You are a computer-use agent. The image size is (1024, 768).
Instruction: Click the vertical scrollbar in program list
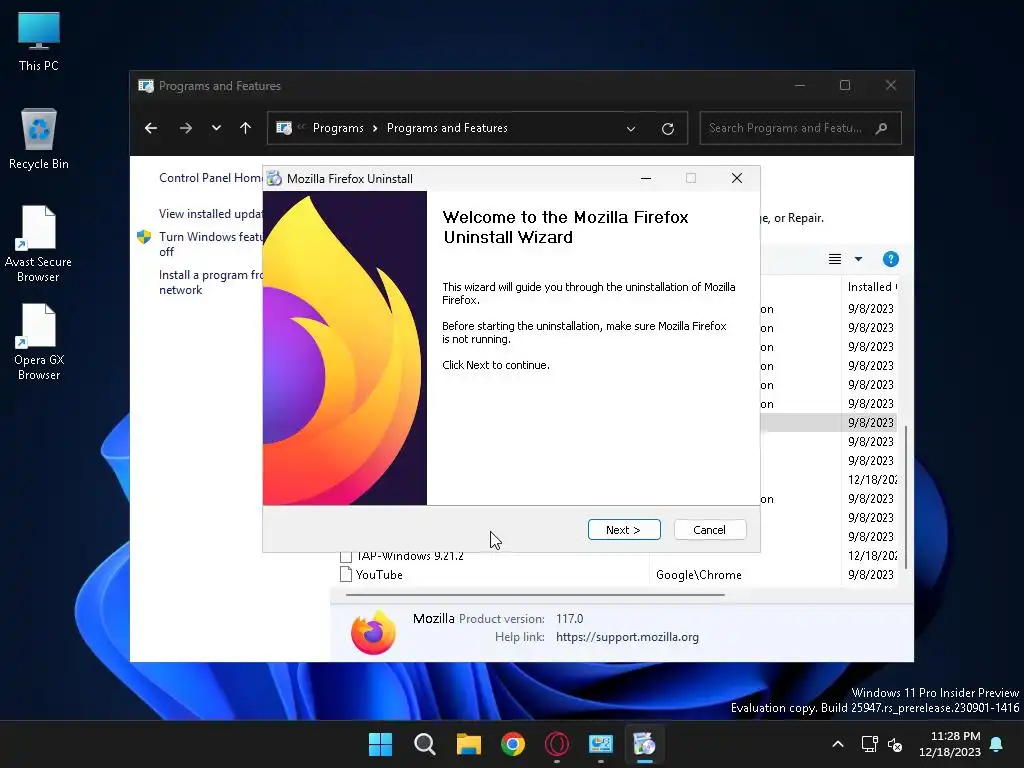(906, 496)
